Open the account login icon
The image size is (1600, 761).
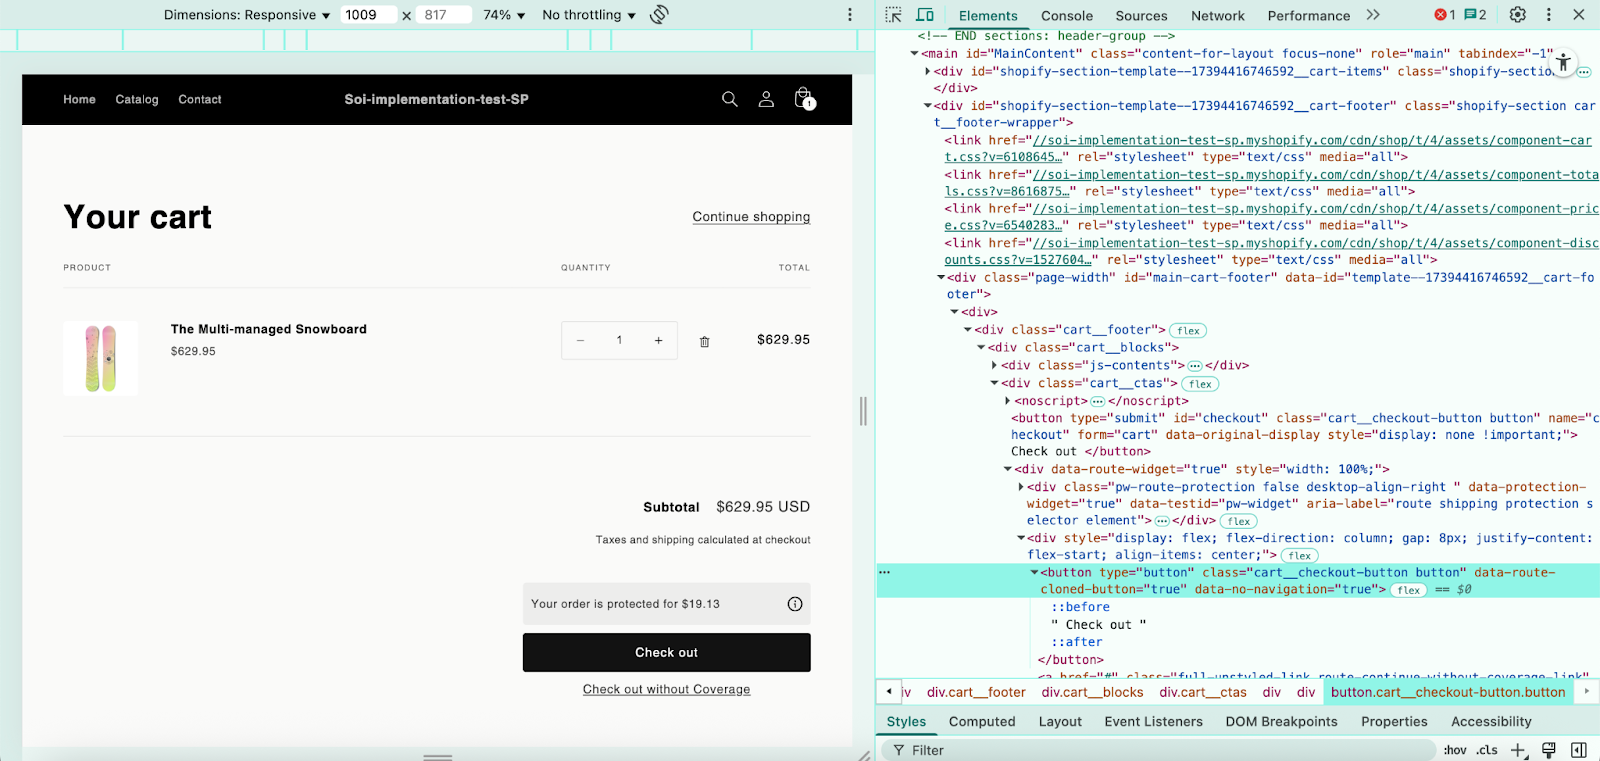766,99
